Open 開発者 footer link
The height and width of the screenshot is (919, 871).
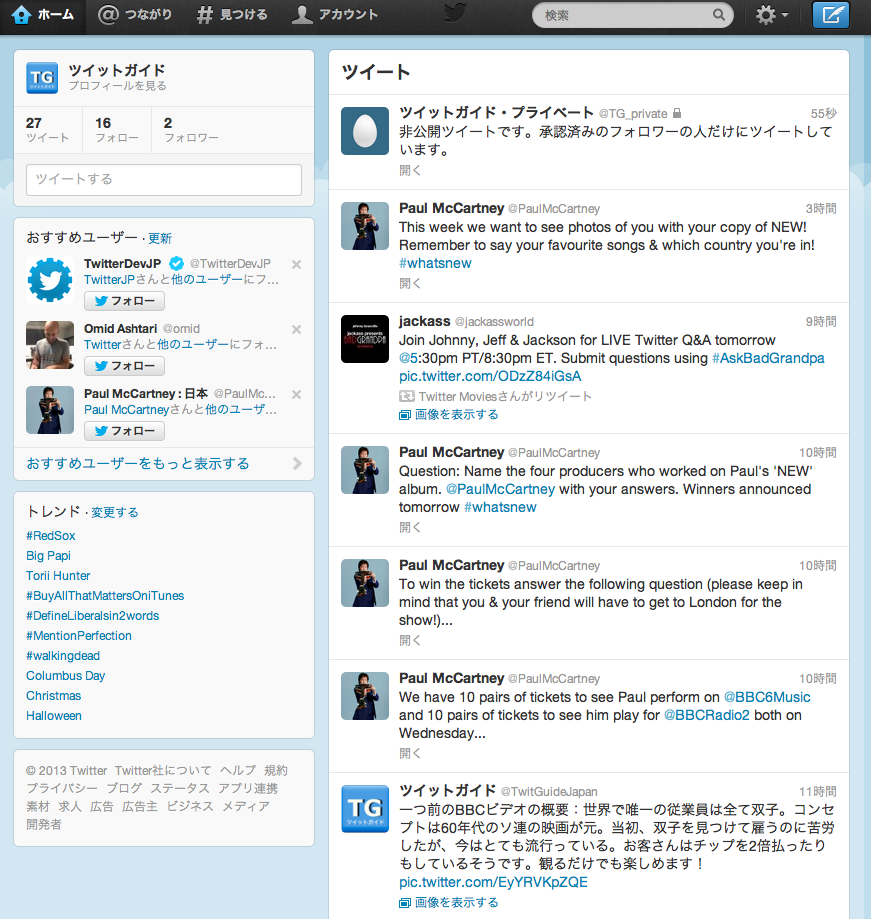pos(43,825)
